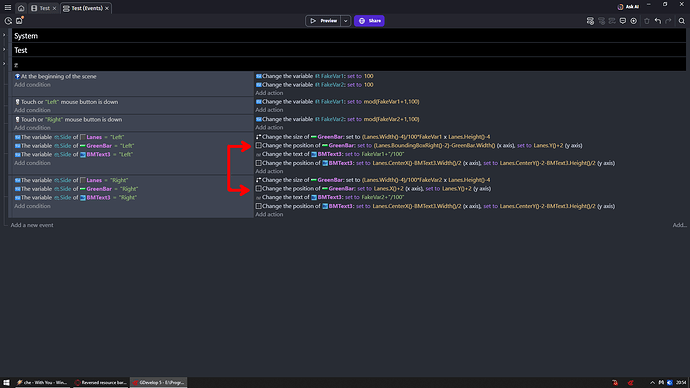Select action setting FakeVar1 to mod(FakeVar1+1,100)
This screenshot has width=690, height=388.
pyautogui.click(x=338, y=102)
